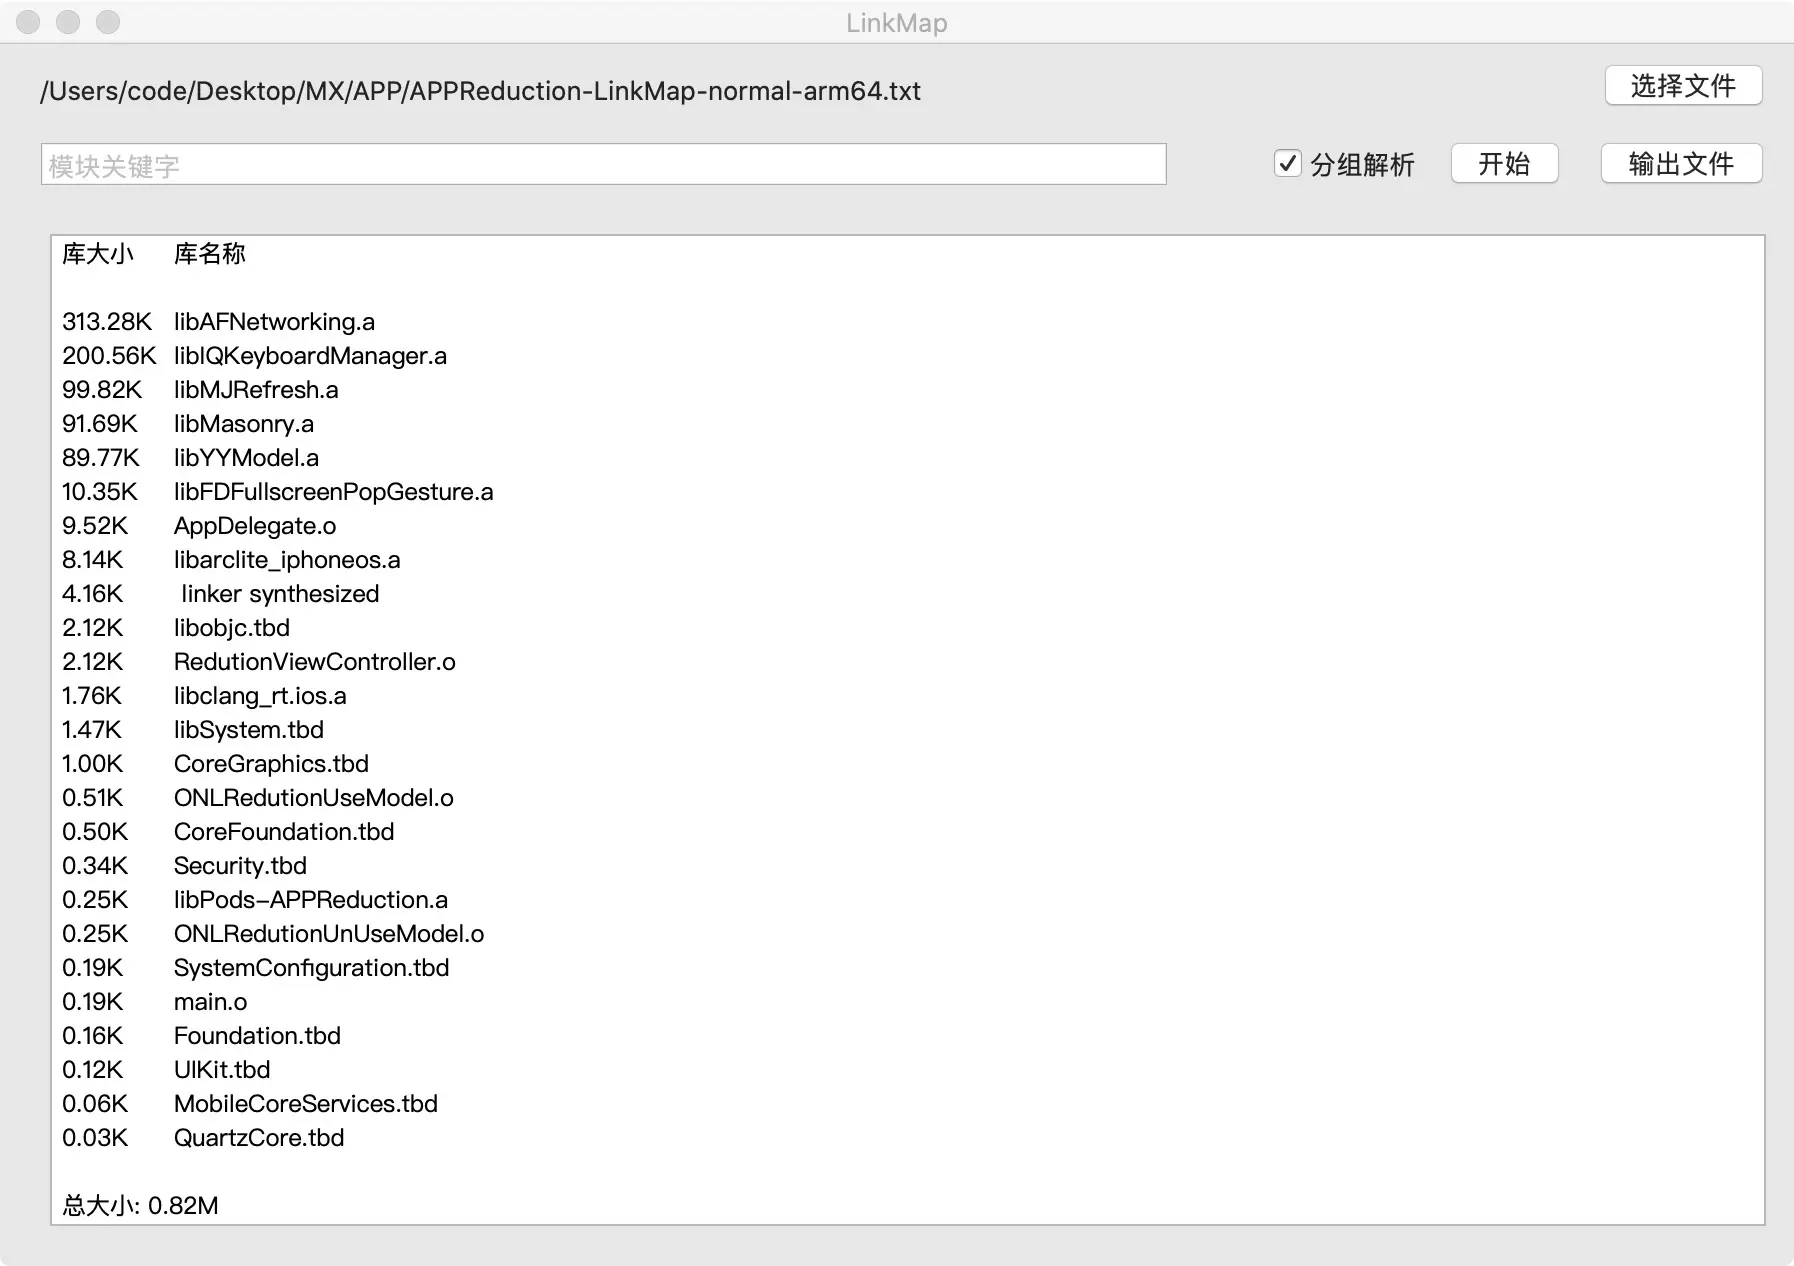
Task: Click the 200.56K size value
Action: (x=109, y=356)
